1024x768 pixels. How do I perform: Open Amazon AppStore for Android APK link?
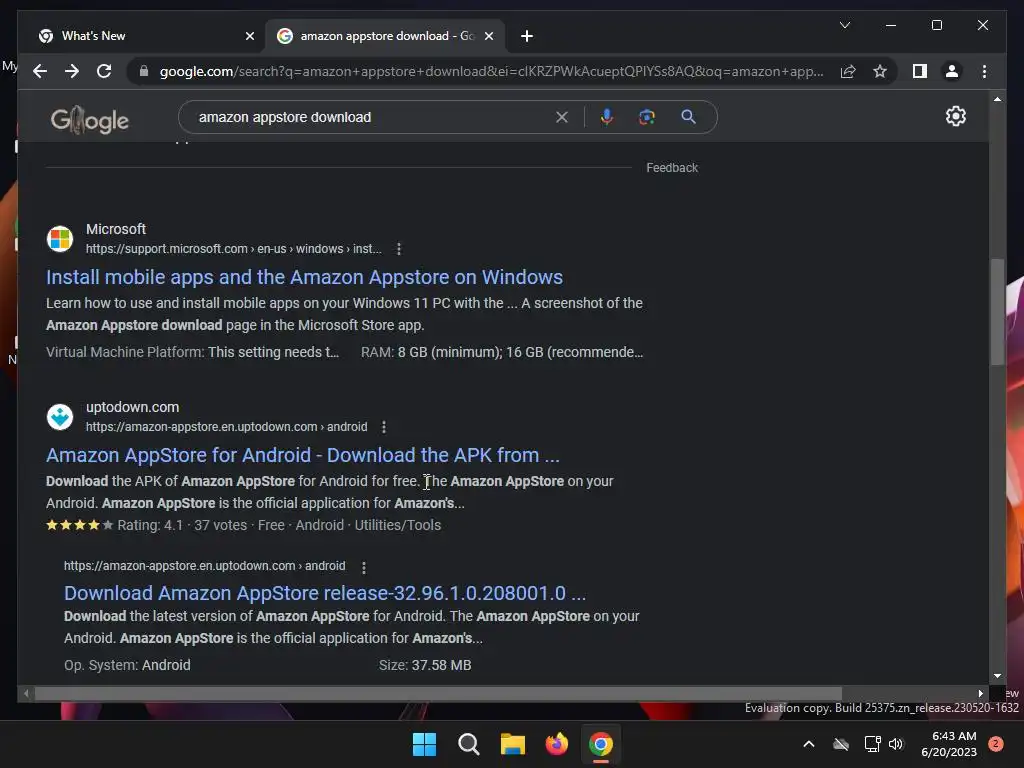[x=303, y=455]
